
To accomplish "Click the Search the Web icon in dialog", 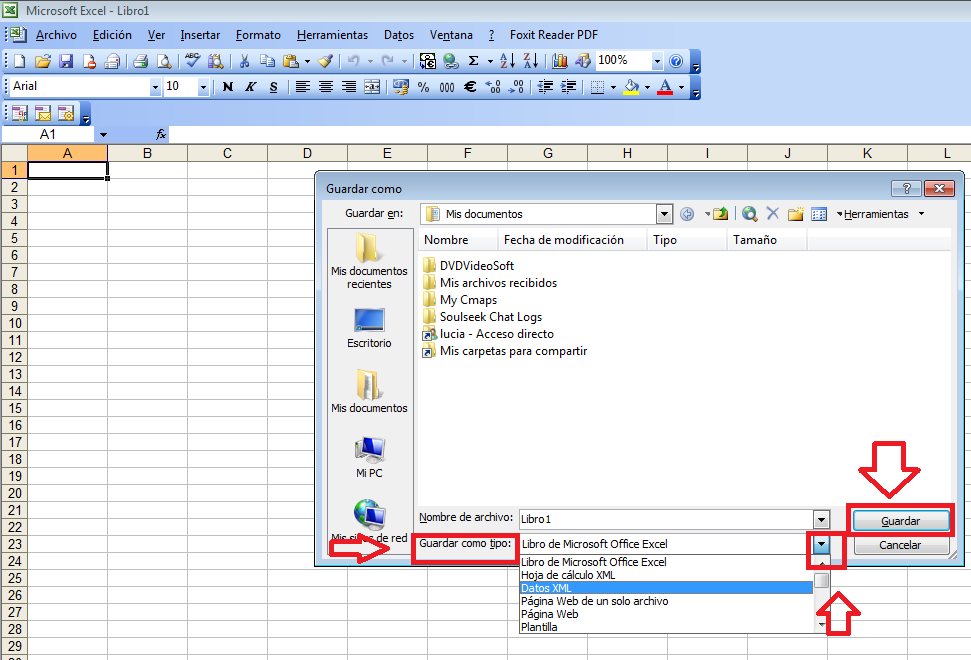I will point(749,214).
